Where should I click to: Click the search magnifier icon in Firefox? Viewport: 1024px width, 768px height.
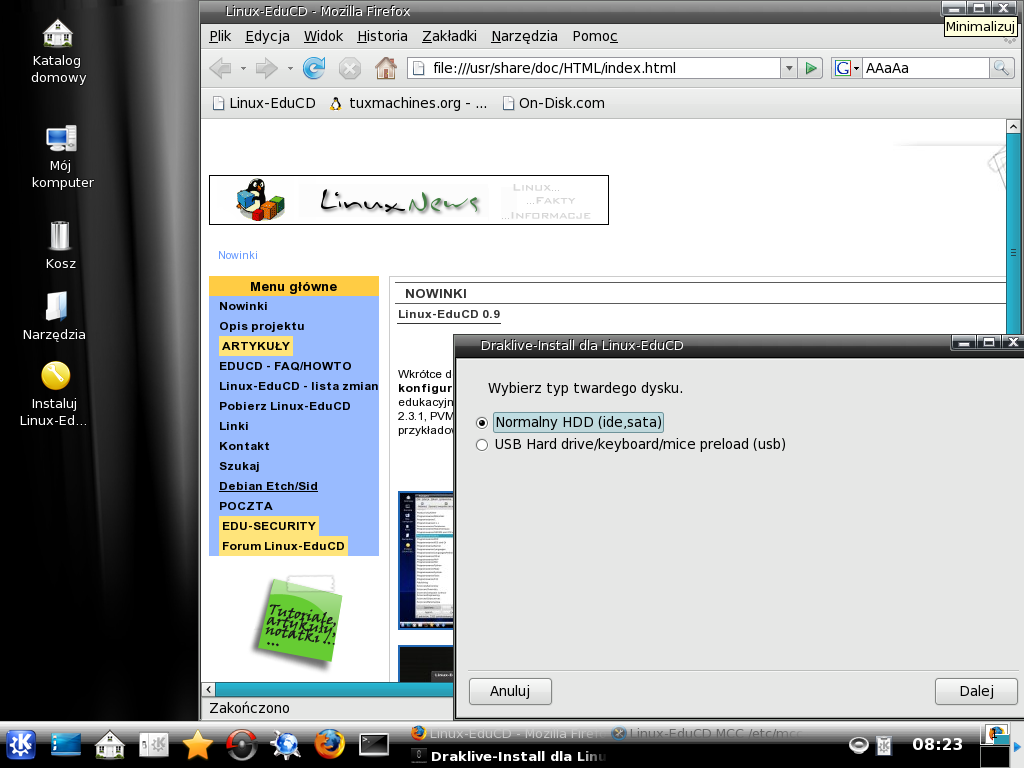pyautogui.click(x=1000, y=68)
